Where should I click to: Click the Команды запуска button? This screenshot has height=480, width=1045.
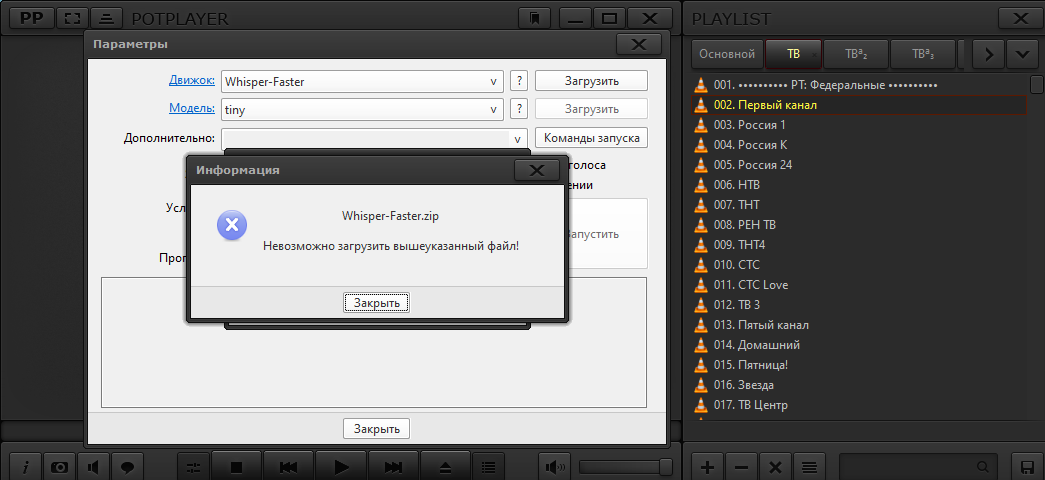[591, 138]
